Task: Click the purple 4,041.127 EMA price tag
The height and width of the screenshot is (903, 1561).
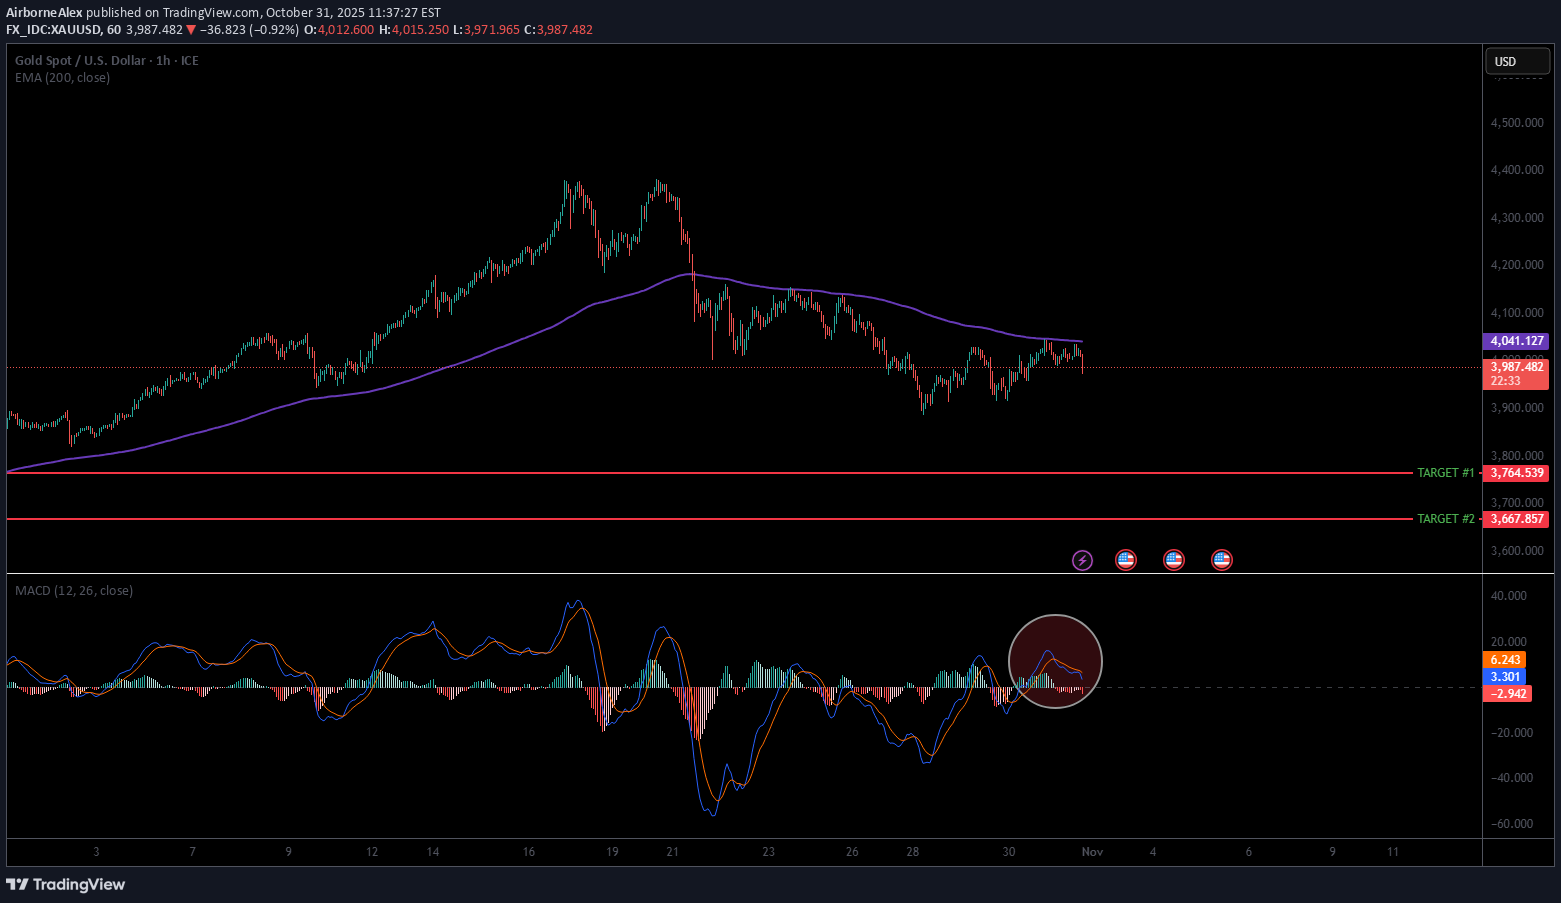Action: coord(1517,341)
